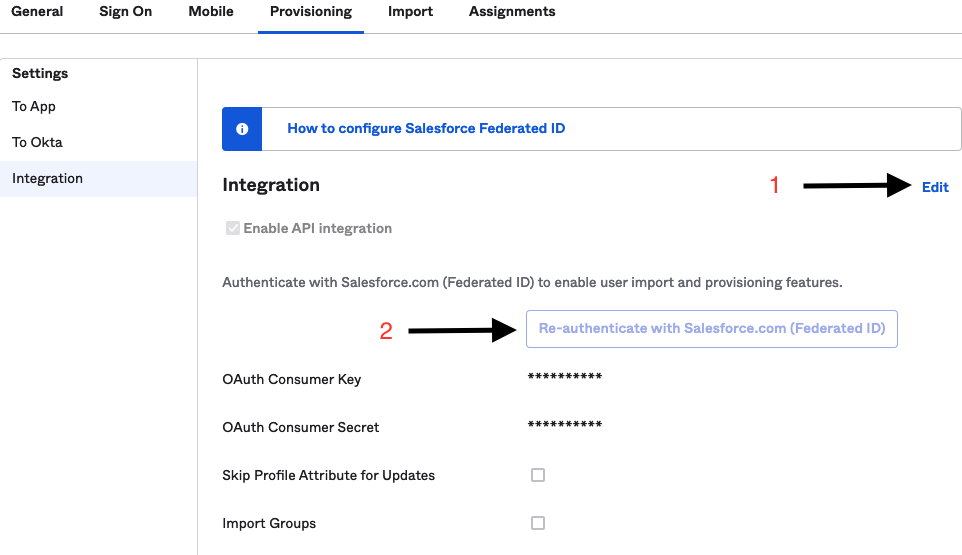Viewport: 962px width, 555px height.
Task: Click the blue info icon
Action: (x=242, y=129)
